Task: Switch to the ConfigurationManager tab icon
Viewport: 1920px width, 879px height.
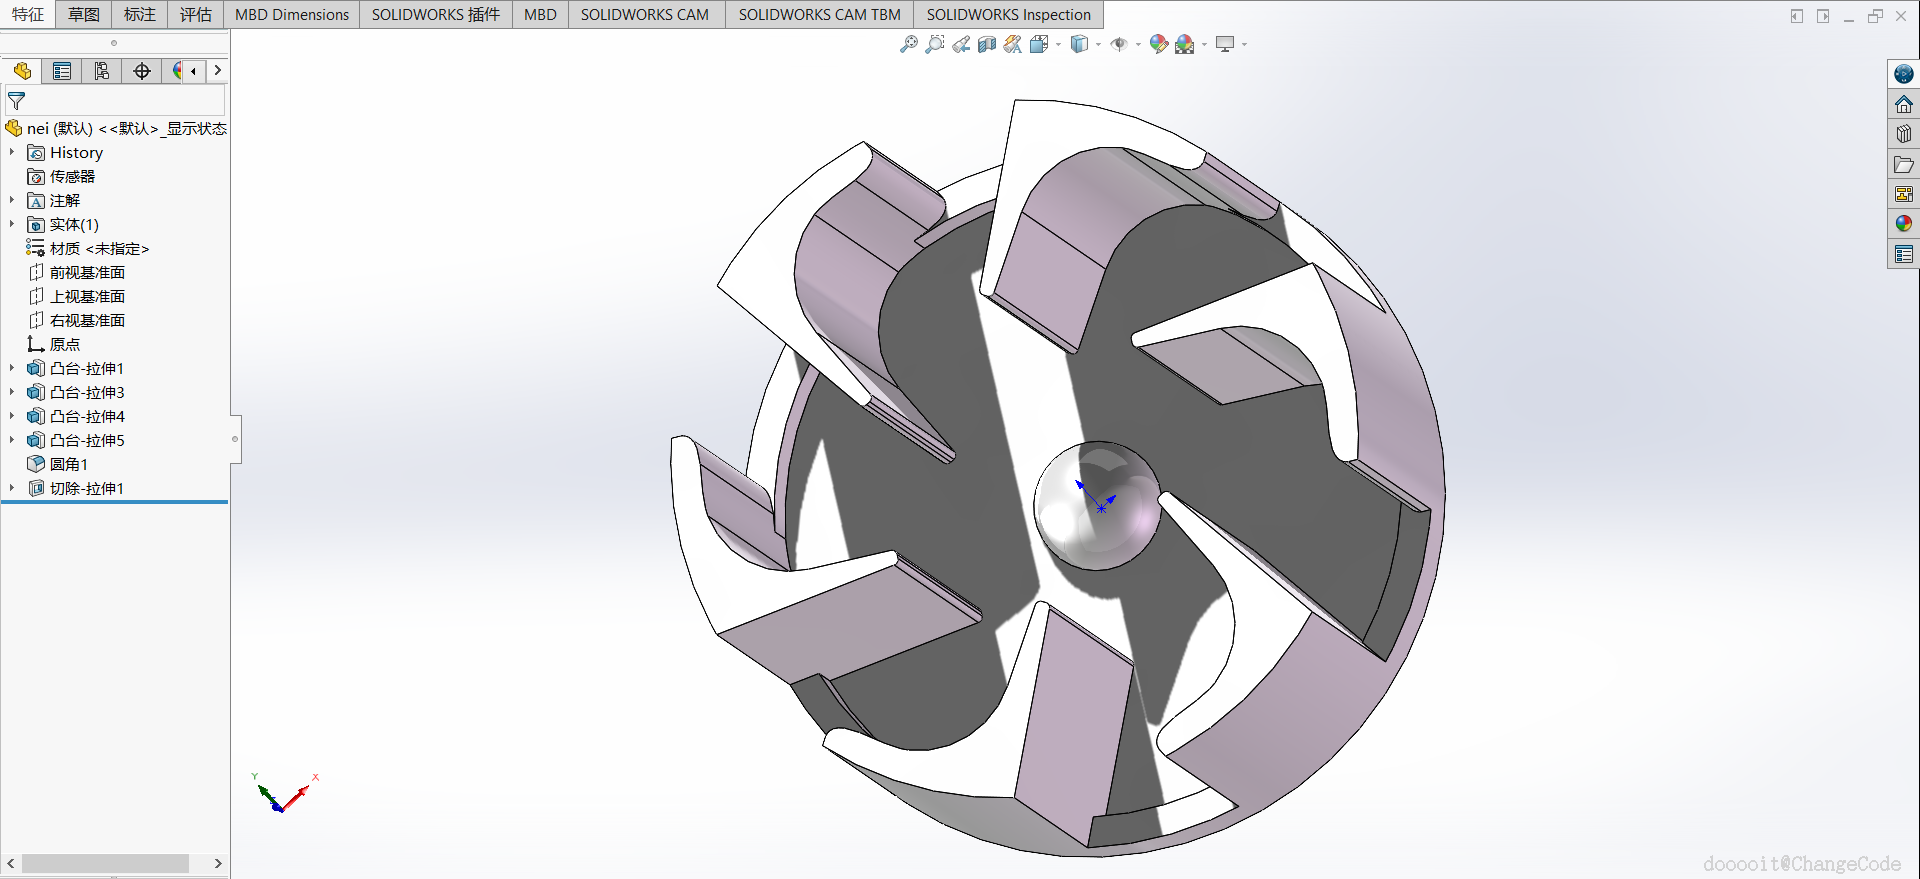Action: (x=102, y=71)
